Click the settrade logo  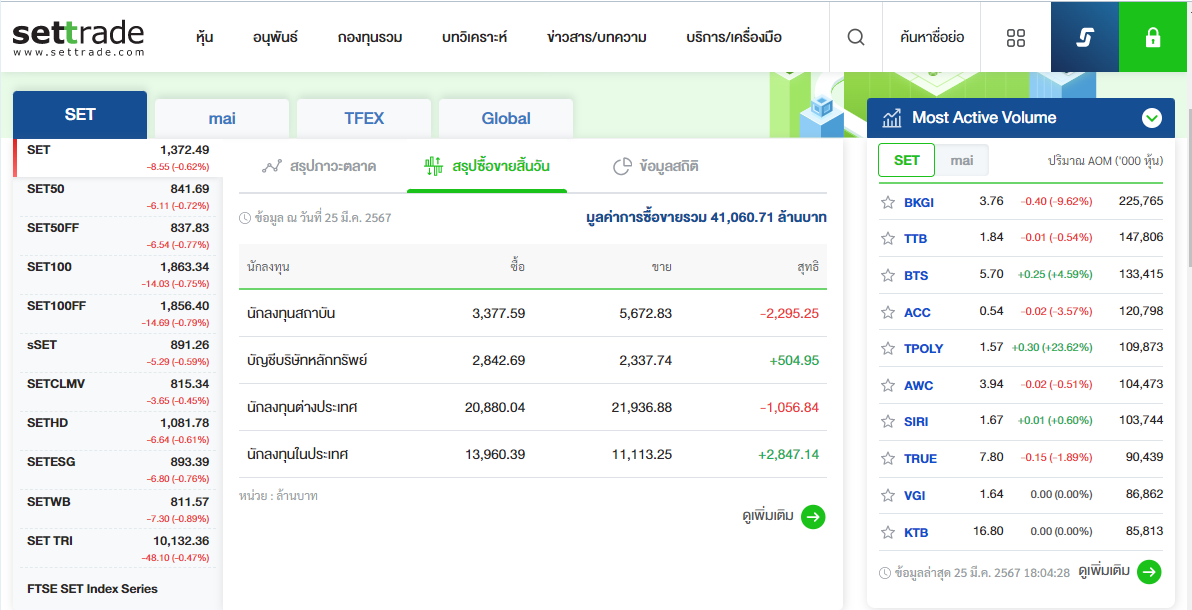point(78,37)
